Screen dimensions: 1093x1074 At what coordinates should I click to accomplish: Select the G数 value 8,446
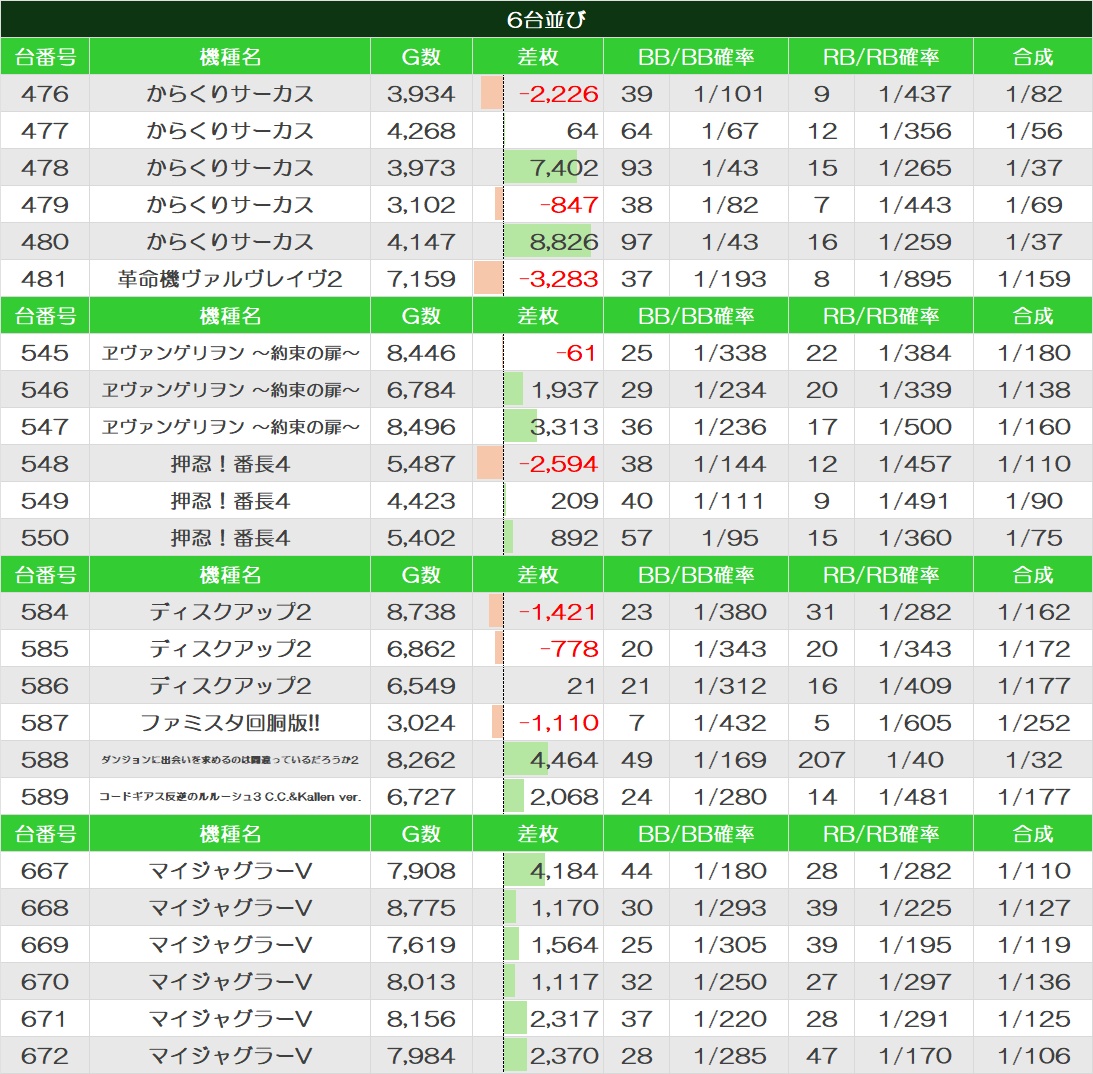click(x=421, y=352)
